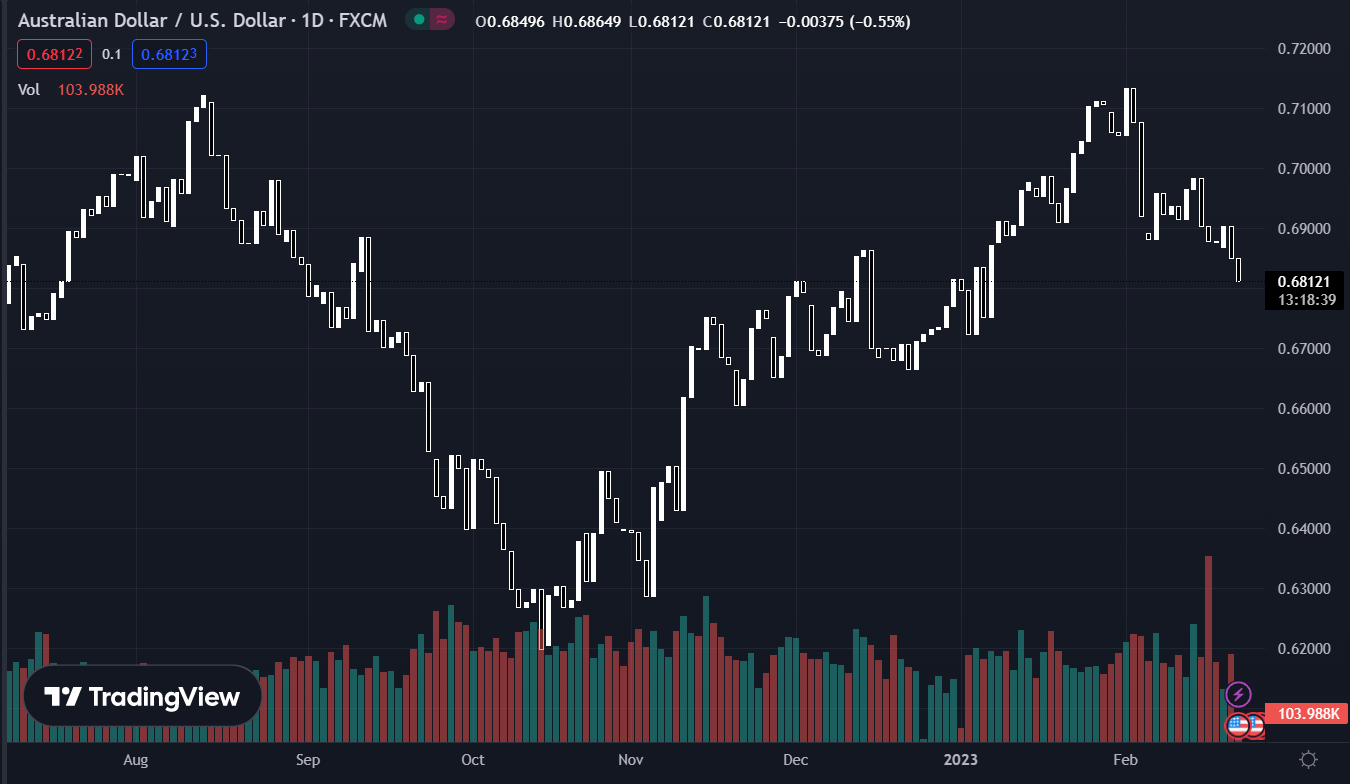Click the blue buy price 0.68123 button
Image resolution: width=1350 pixels, height=784 pixels.
pos(169,54)
